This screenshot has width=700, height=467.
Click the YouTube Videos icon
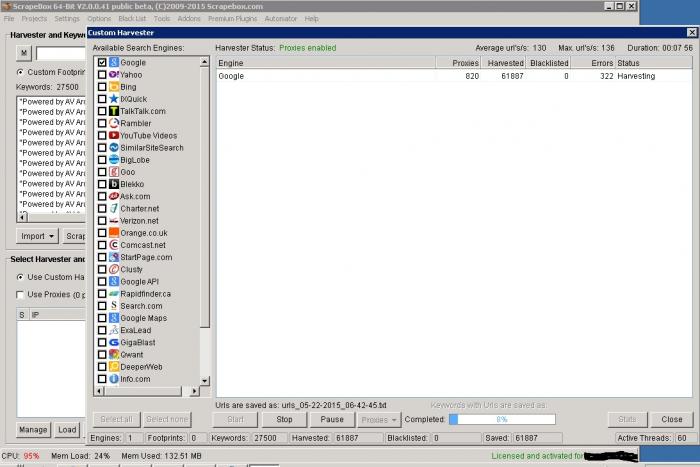114,135
